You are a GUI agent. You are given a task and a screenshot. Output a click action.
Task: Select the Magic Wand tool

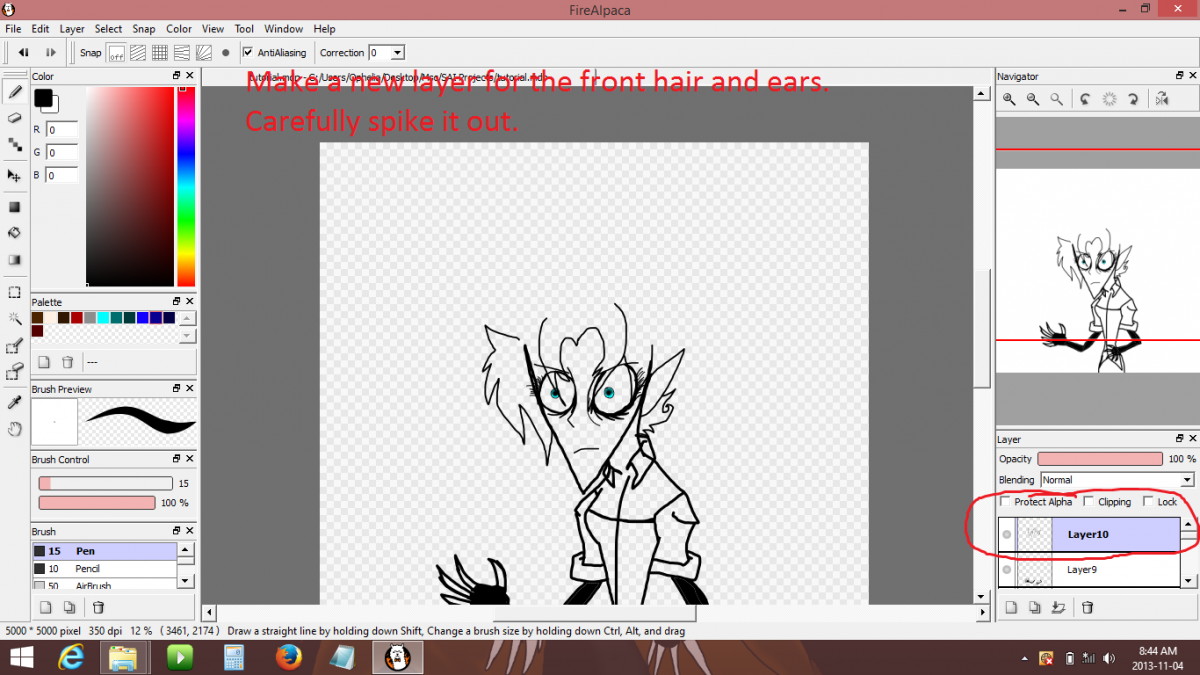(x=15, y=319)
